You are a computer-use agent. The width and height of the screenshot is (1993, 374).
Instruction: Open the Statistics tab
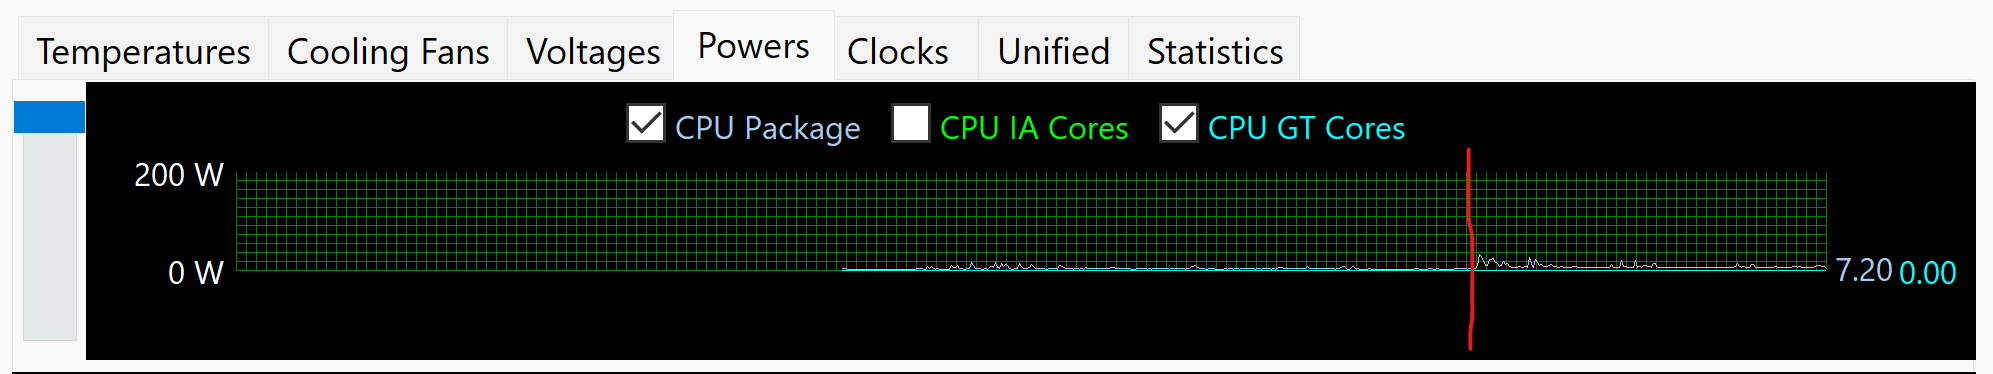click(x=1215, y=51)
